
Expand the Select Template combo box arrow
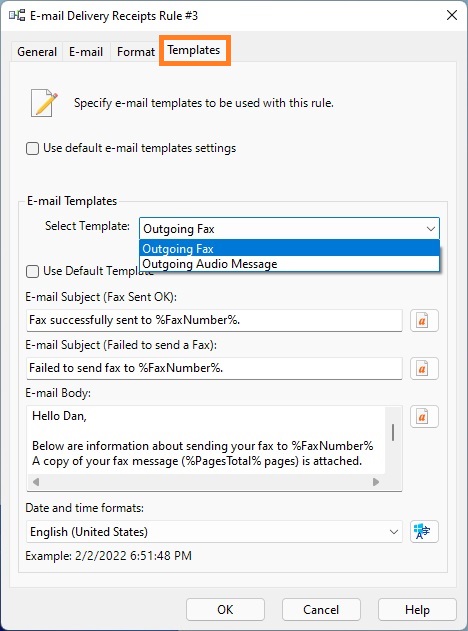pos(431,229)
